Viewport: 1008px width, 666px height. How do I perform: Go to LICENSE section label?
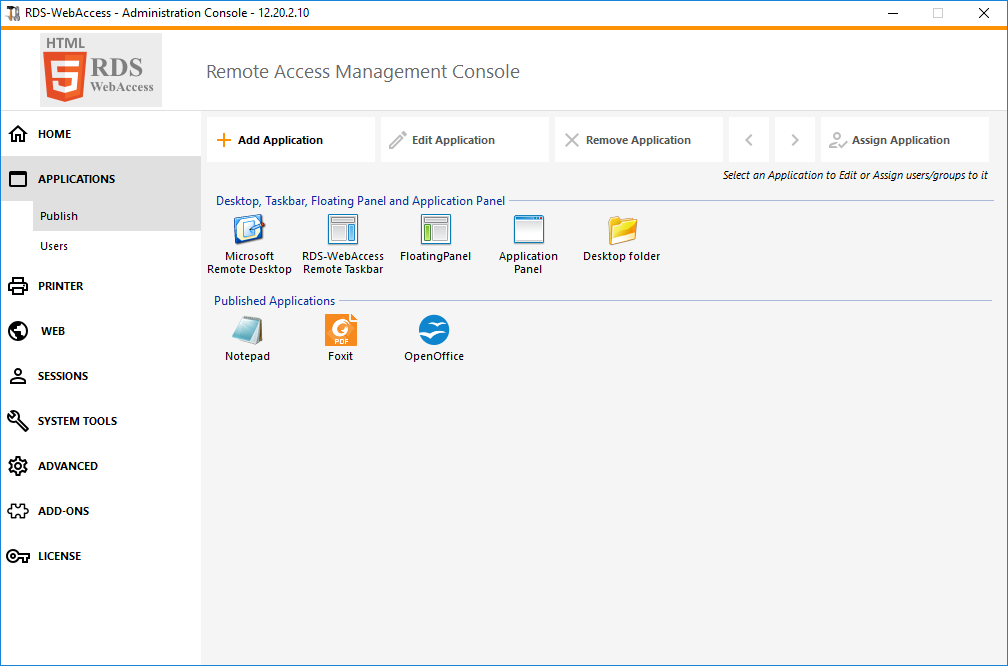tap(59, 556)
